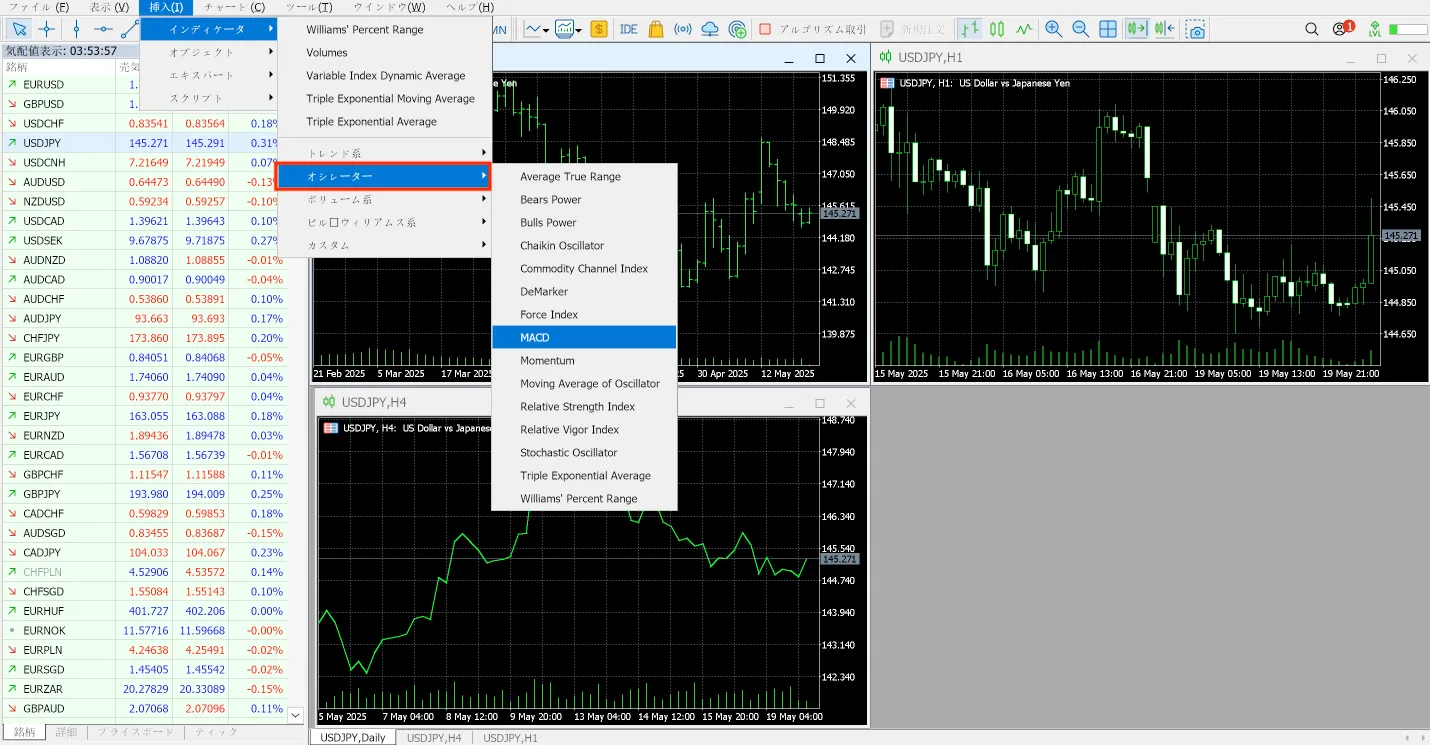Open the ツール (Tools) menu

click(309, 7)
